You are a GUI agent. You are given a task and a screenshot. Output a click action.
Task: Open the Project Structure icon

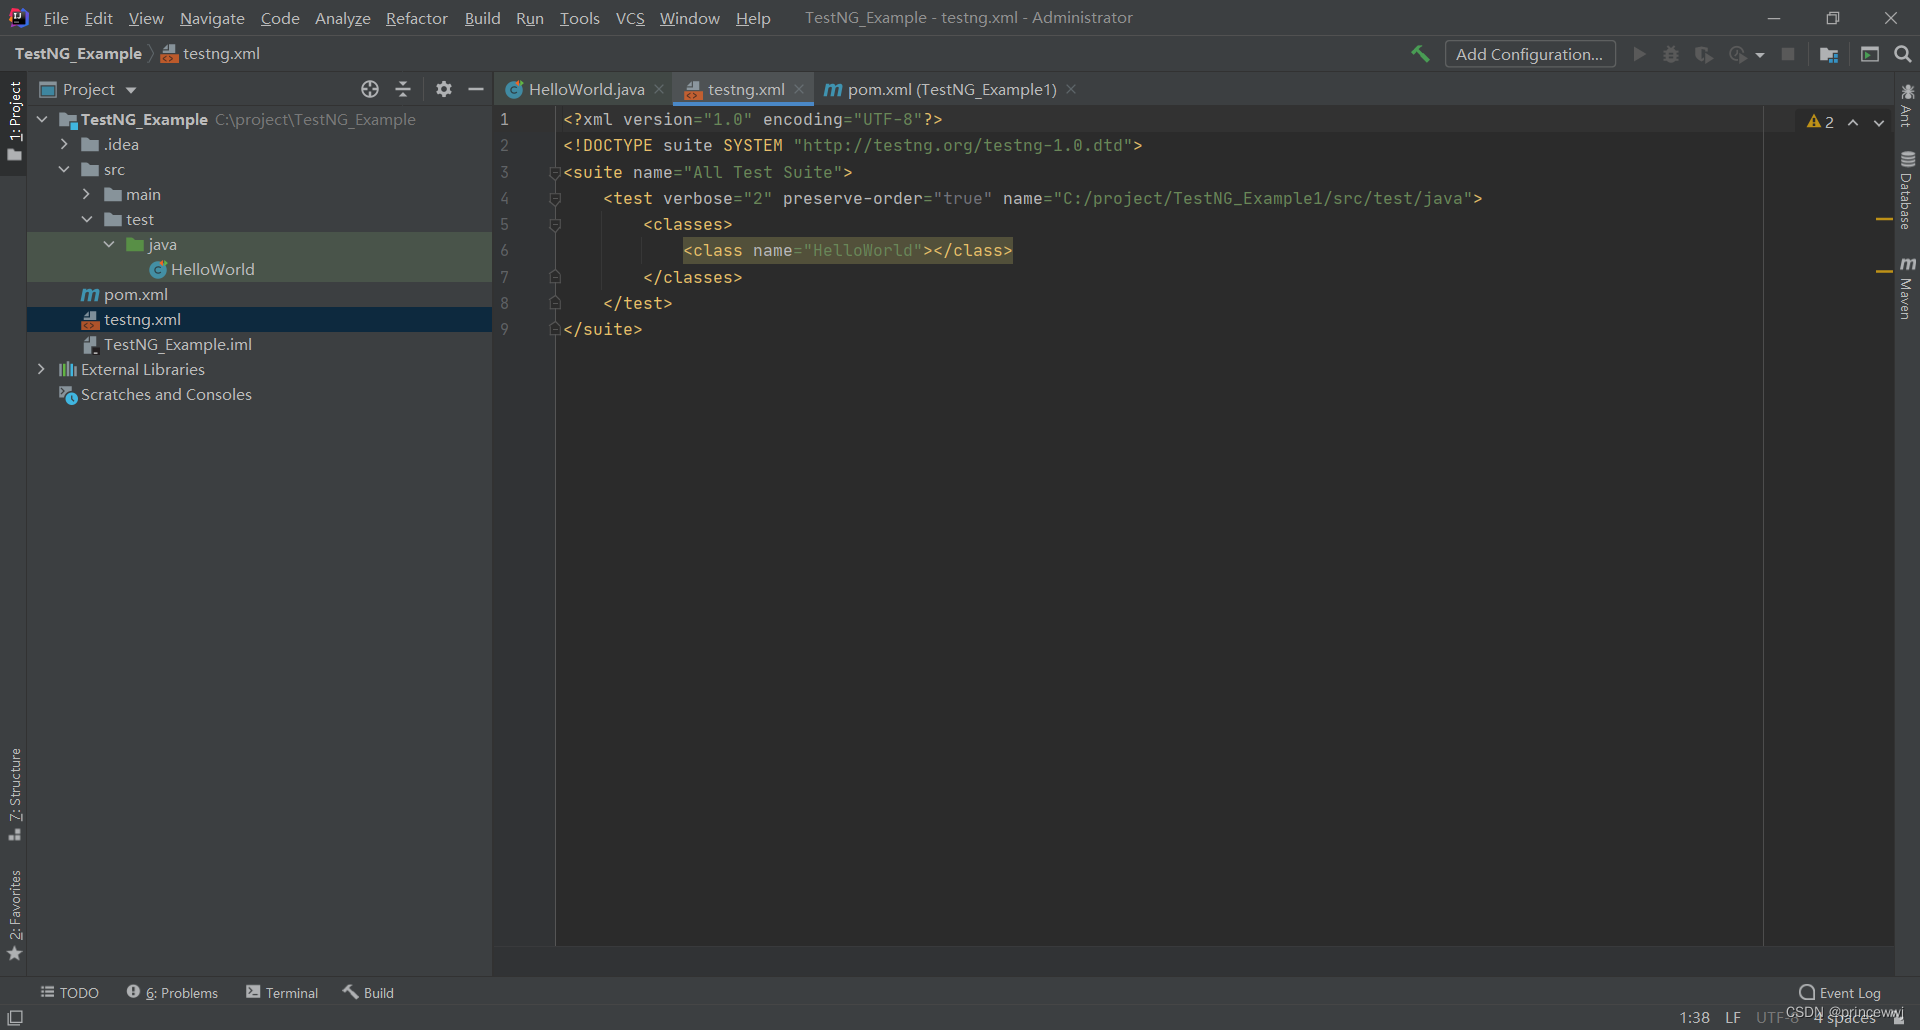[x=1829, y=54]
